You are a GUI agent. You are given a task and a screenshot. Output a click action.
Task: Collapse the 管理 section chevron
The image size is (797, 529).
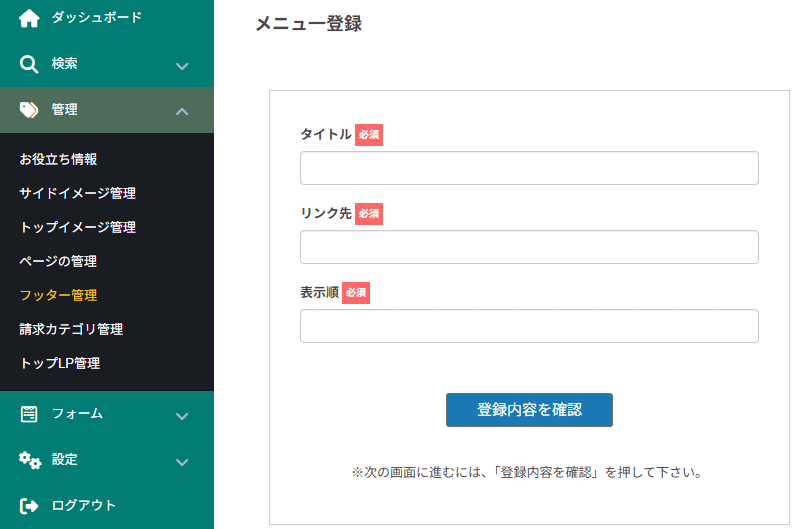point(182,111)
